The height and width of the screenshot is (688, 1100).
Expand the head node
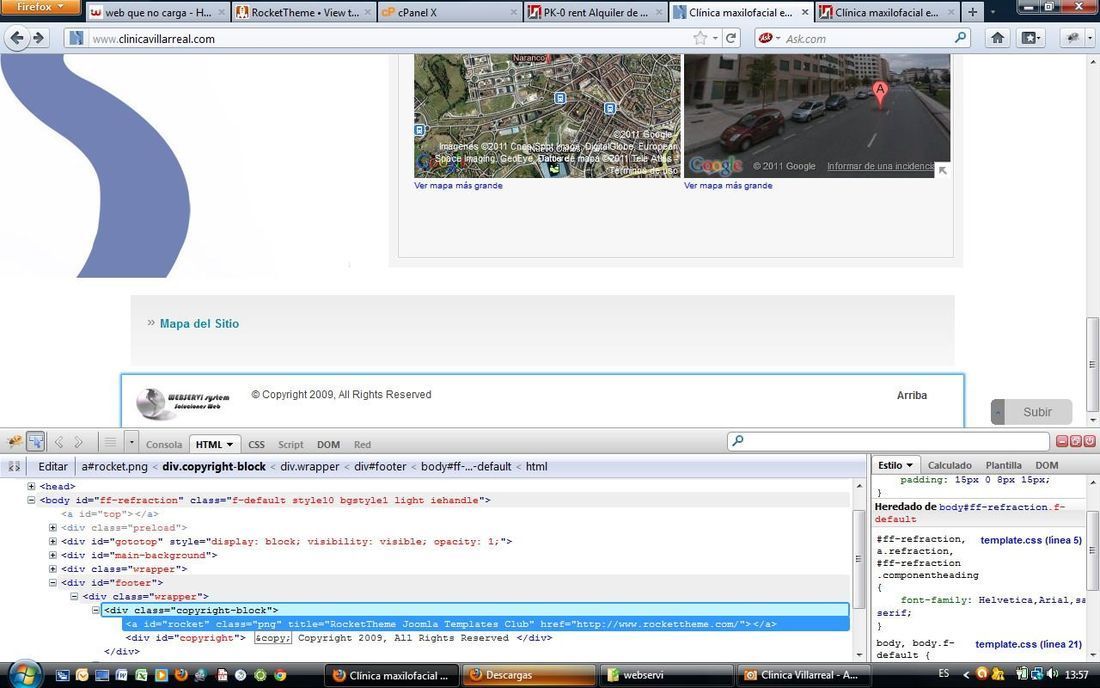31,486
